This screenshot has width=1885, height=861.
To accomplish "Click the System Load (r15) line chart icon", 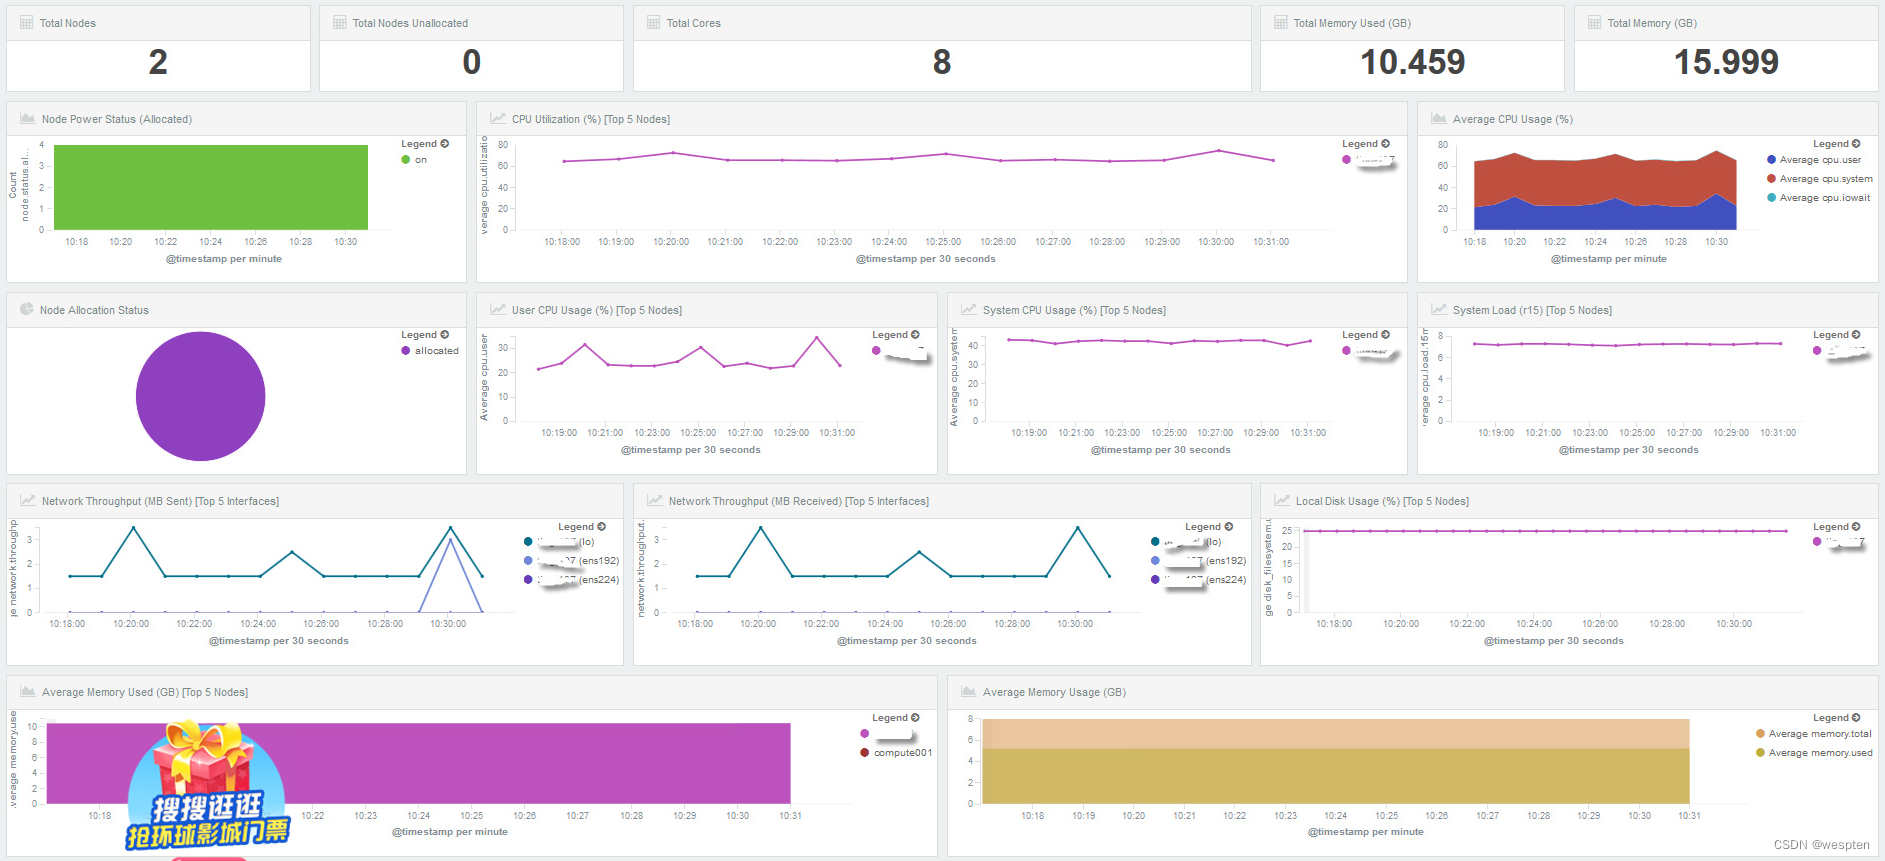I will pos(1438,310).
